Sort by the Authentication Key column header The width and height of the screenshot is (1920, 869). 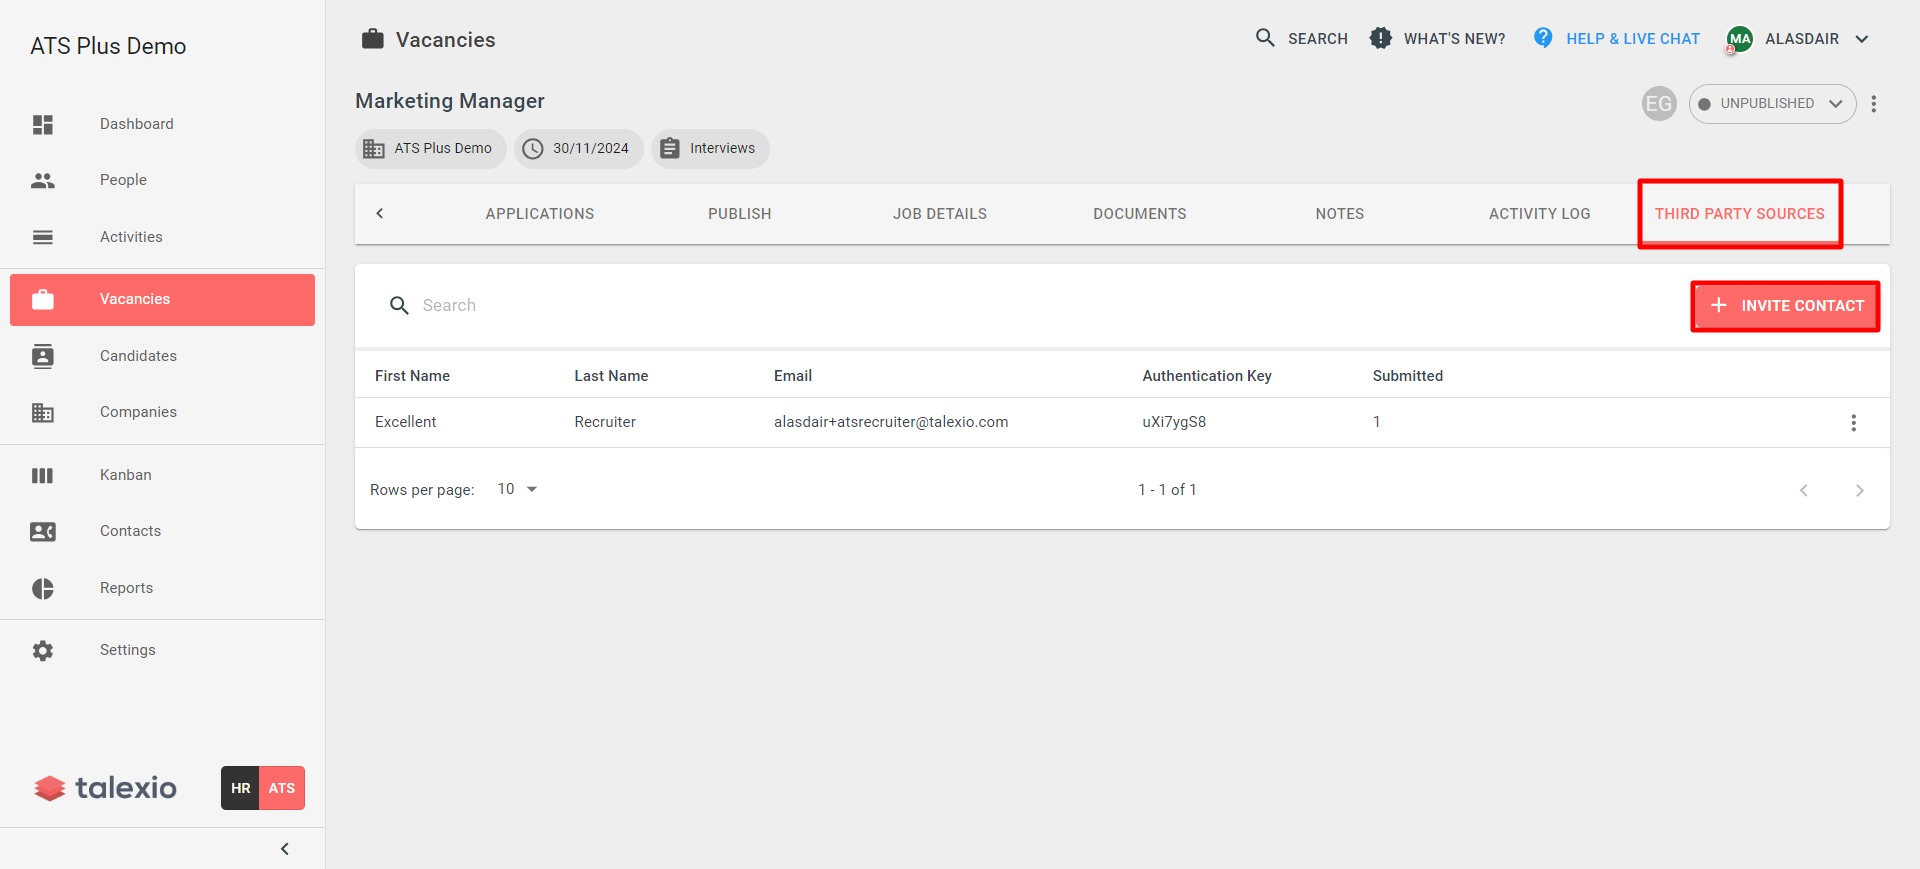tap(1207, 376)
